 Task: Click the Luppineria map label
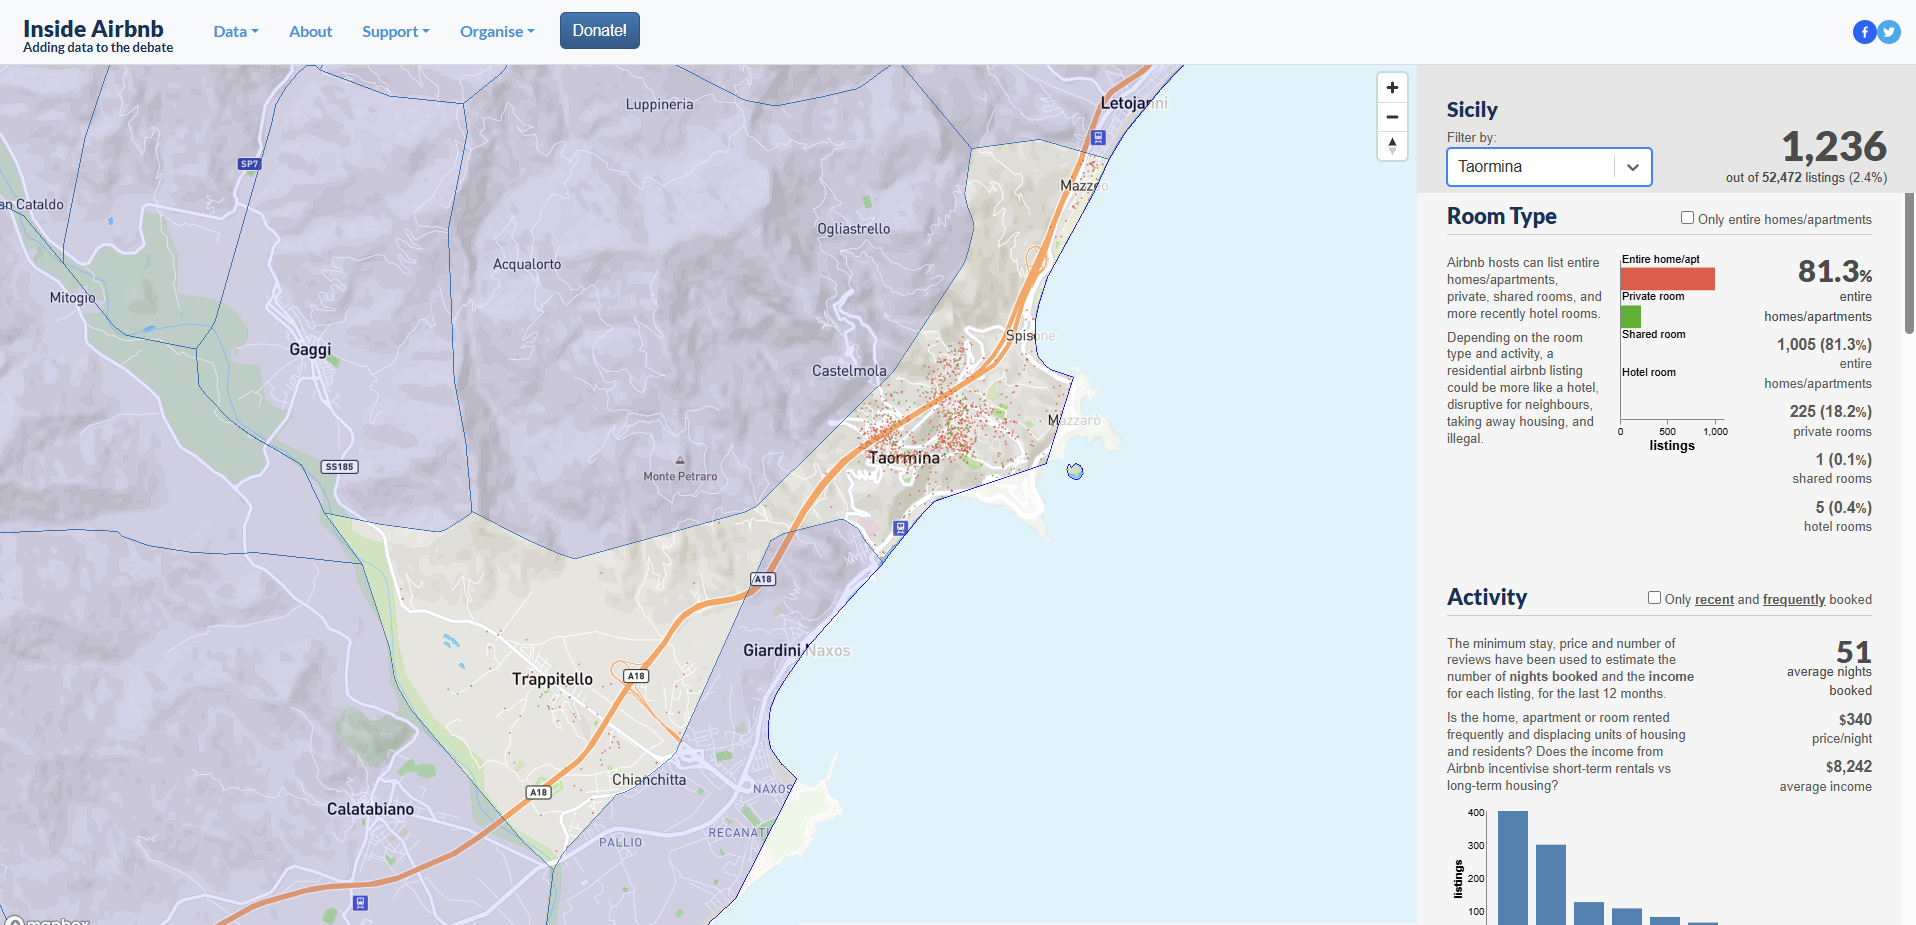[659, 105]
